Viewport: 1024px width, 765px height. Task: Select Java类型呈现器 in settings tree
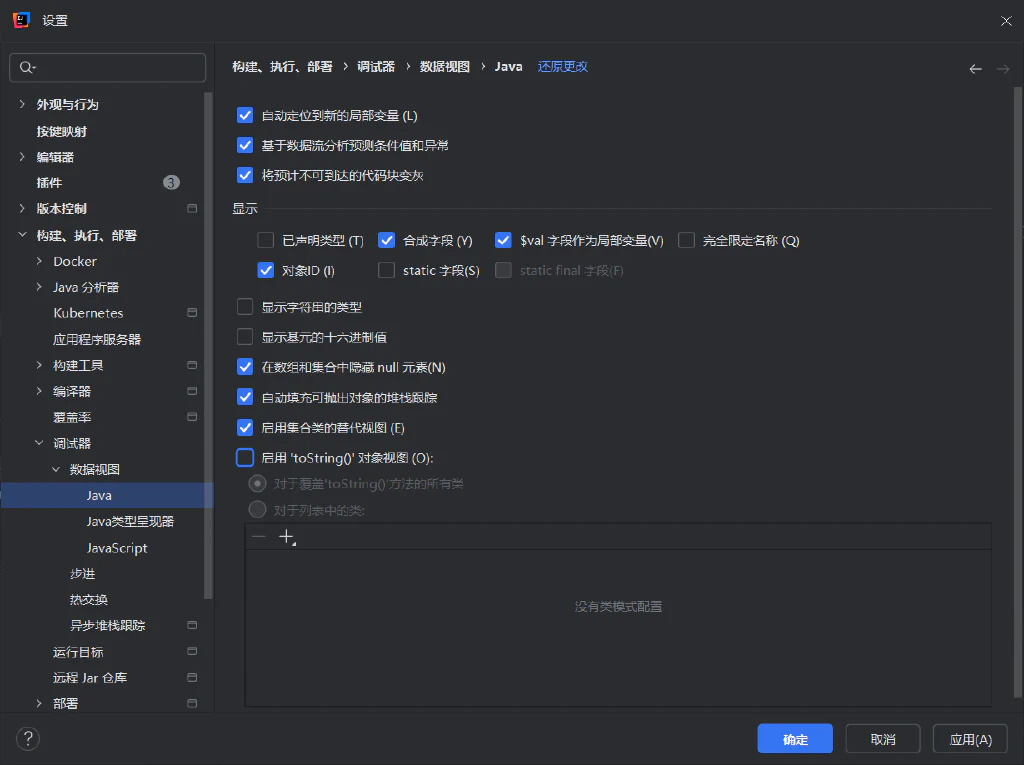point(130,521)
